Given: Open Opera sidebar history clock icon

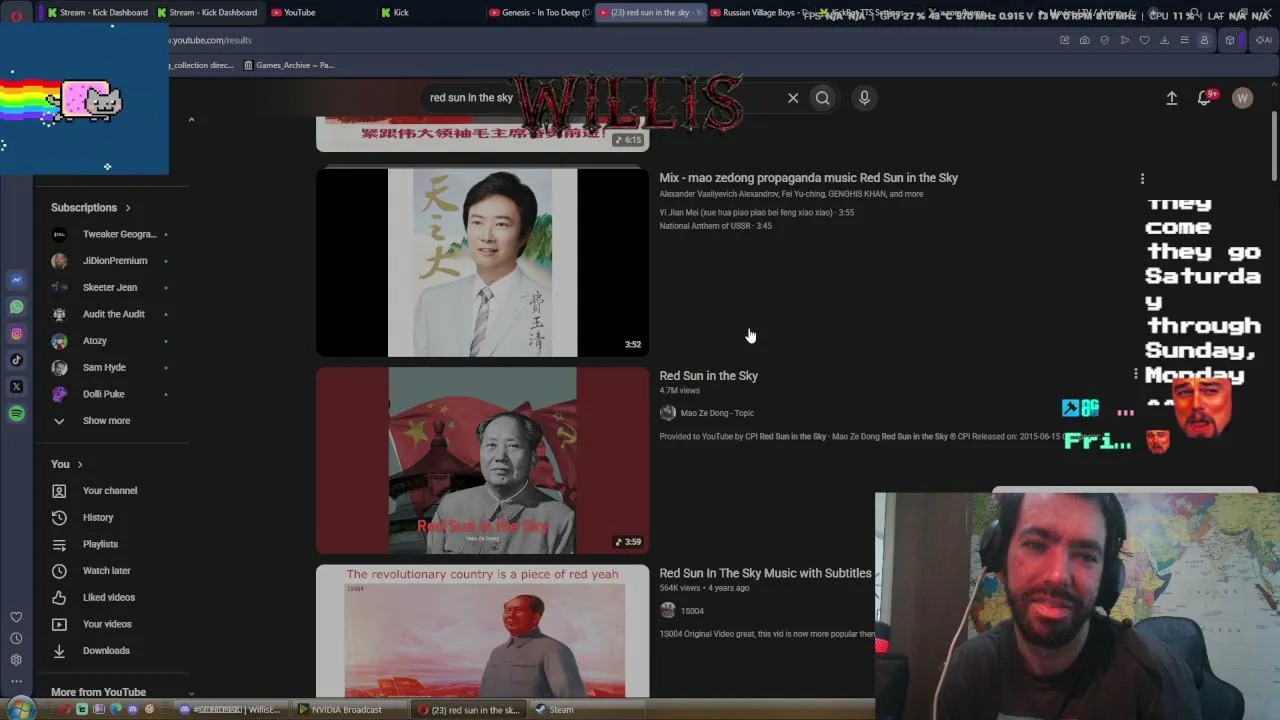Looking at the screenshot, I should [16, 638].
